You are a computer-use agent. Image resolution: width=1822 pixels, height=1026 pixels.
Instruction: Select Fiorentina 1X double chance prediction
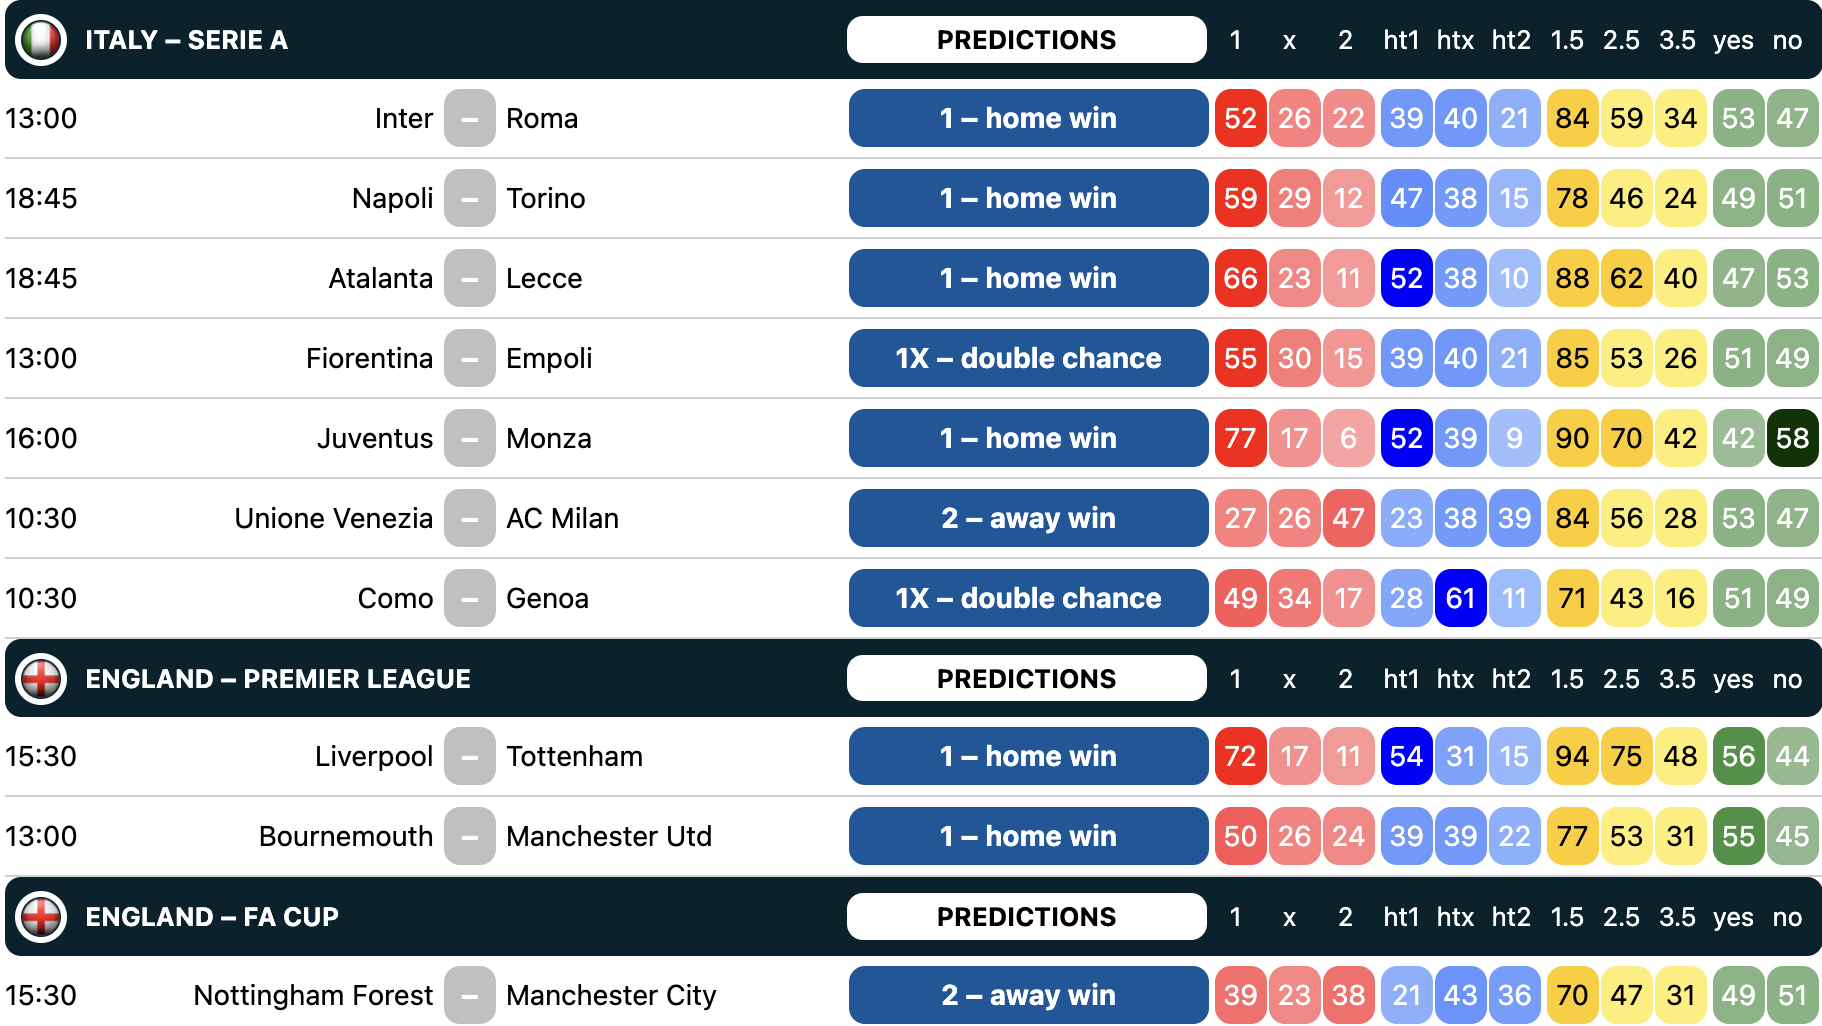click(x=1028, y=358)
